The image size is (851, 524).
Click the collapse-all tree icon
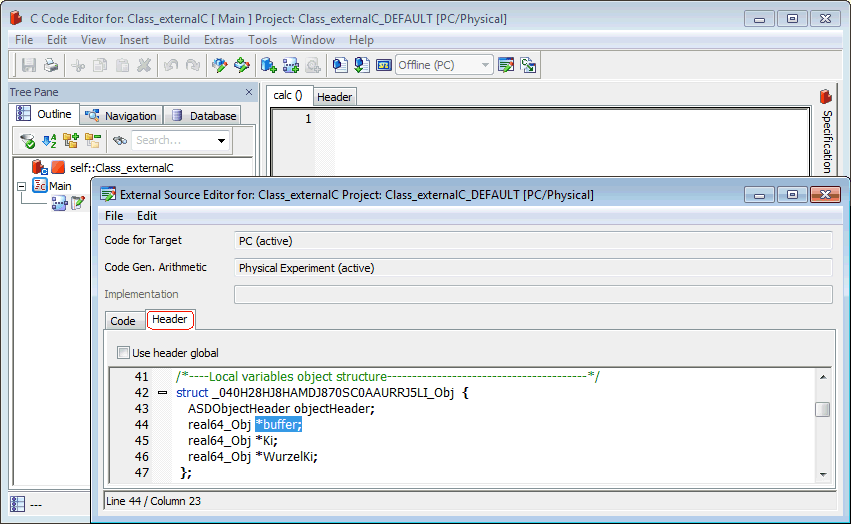93,141
